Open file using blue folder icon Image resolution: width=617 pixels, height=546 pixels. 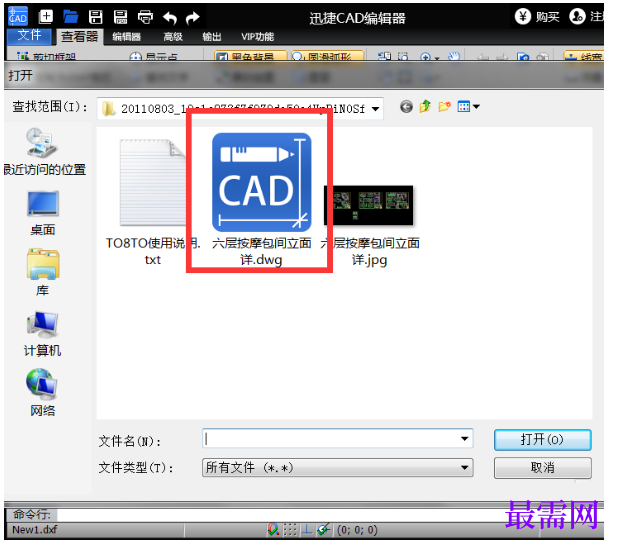(71, 17)
